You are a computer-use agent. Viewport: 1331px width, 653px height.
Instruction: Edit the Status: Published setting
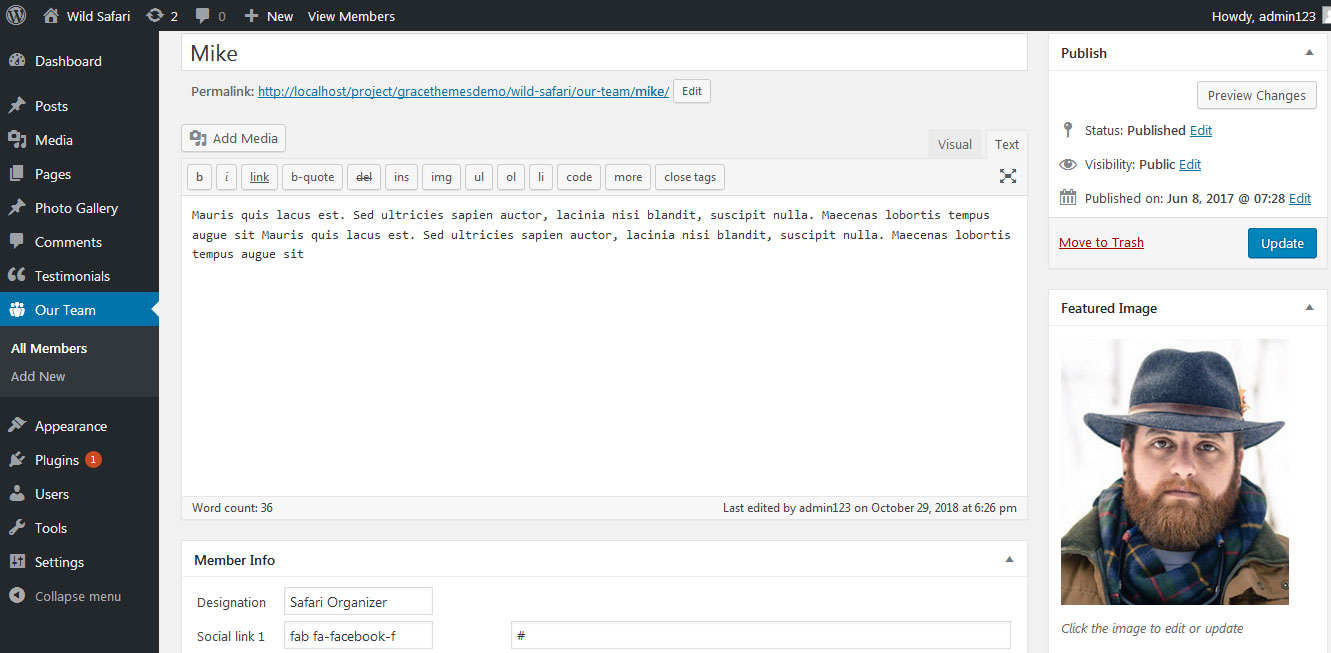(1201, 130)
